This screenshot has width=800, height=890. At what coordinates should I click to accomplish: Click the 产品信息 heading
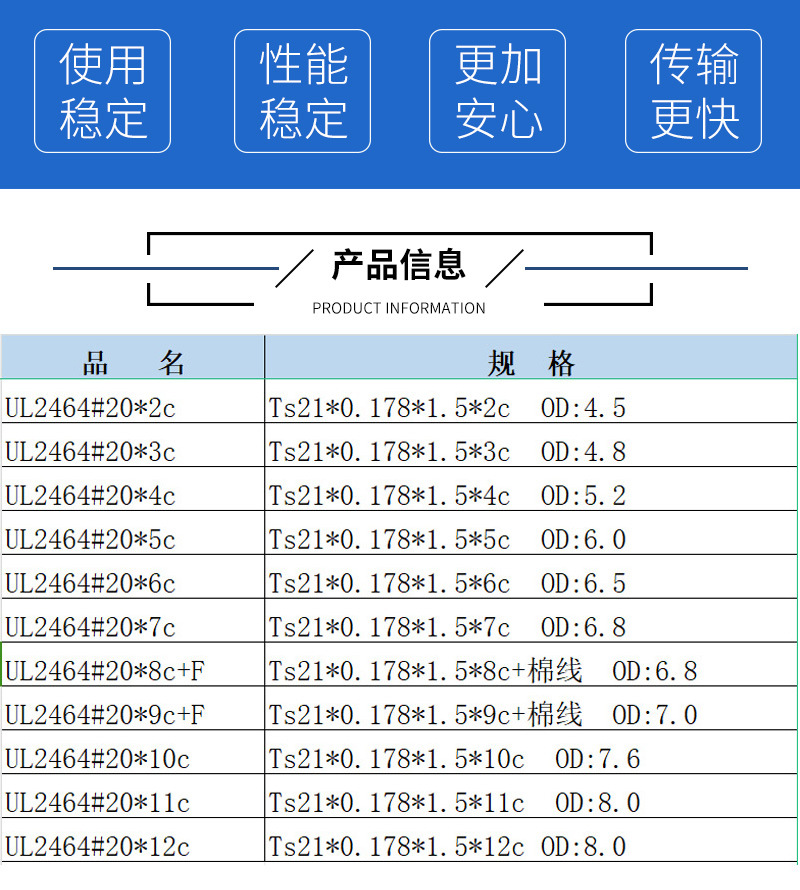coord(399,265)
